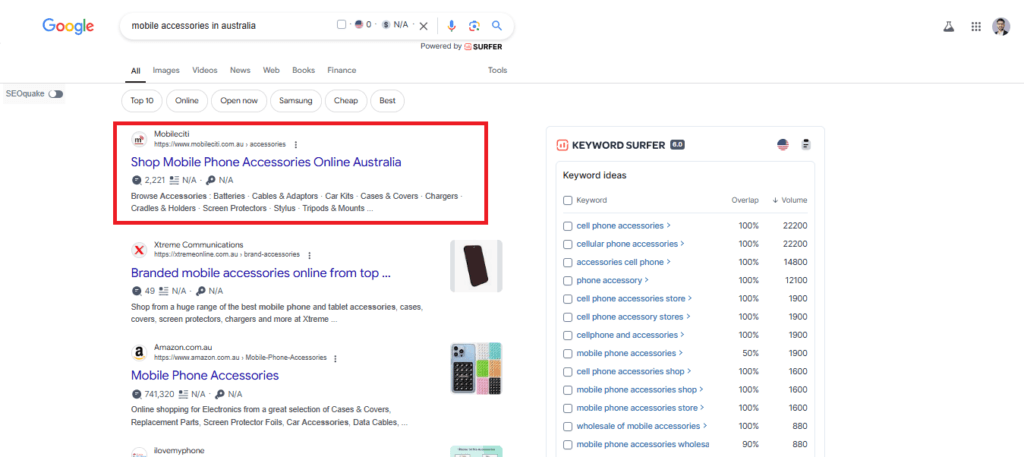Switch to the Images tab
The width and height of the screenshot is (1024, 457).
[166, 70]
